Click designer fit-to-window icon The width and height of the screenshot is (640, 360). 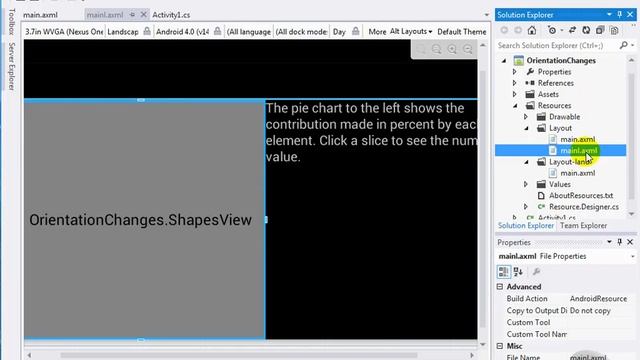click(421, 49)
